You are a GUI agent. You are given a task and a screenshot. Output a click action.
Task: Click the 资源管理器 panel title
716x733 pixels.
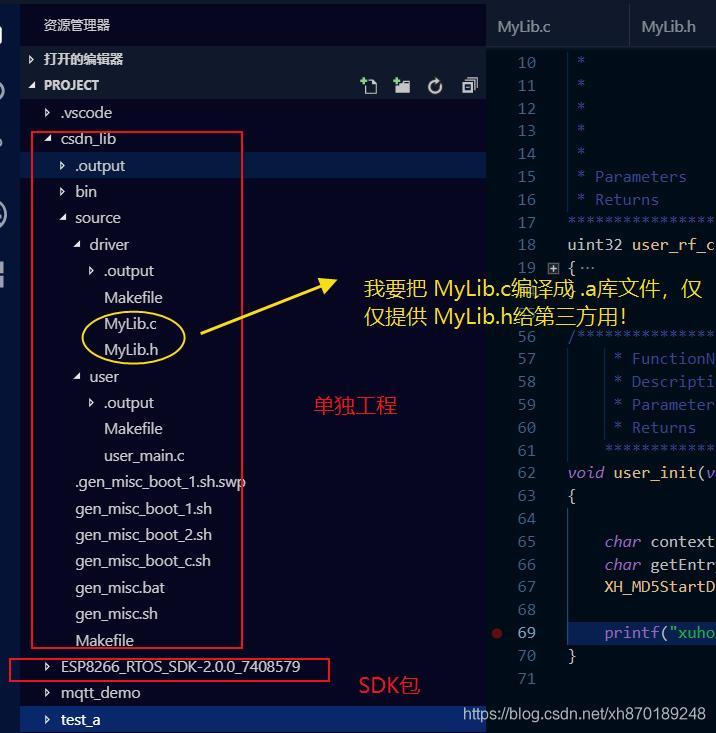(x=77, y=25)
